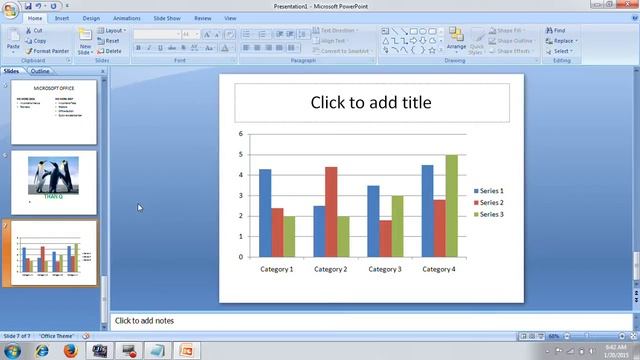
Task: Center text in Paragraph group
Action: [x=257, y=48]
